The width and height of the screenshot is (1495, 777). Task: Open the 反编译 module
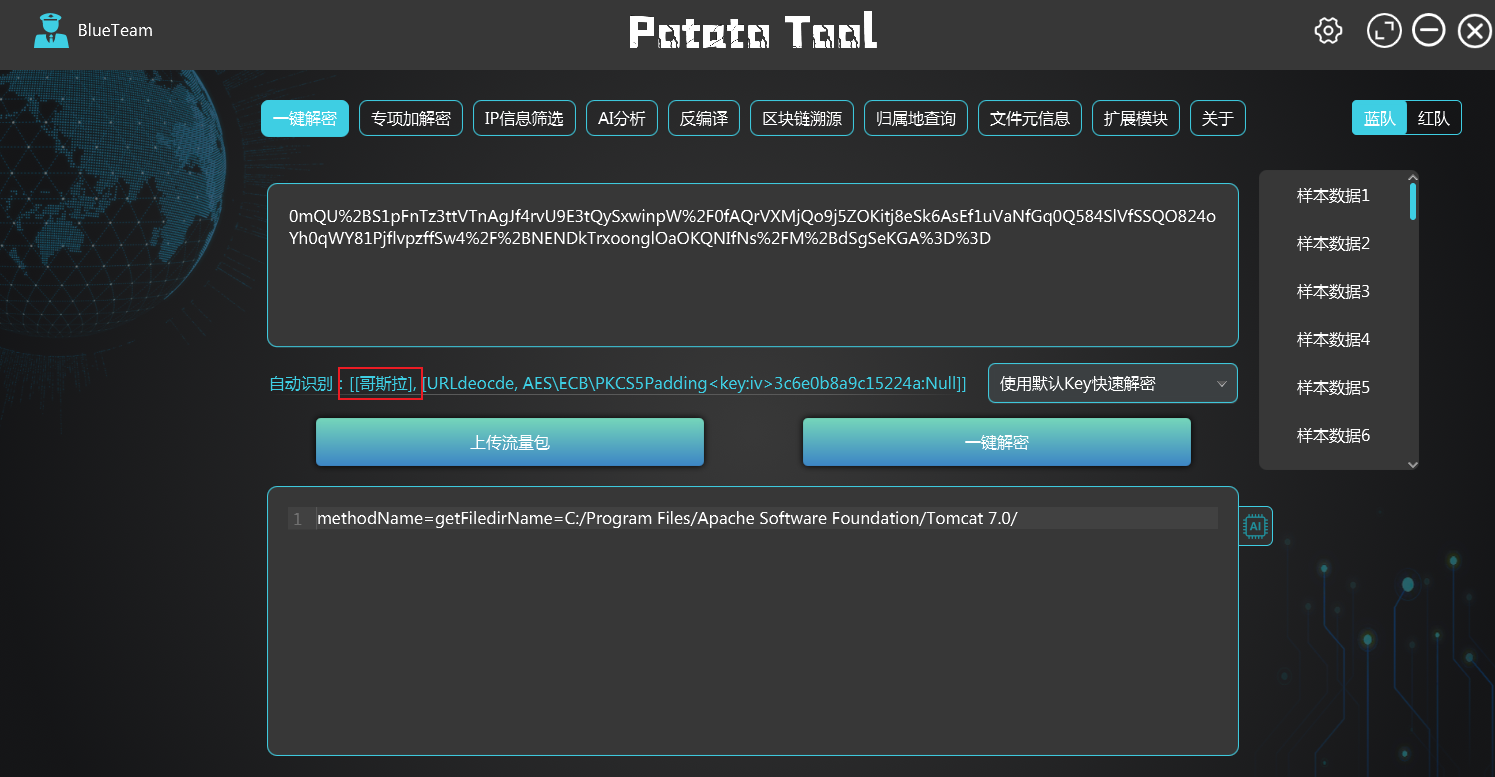tap(703, 117)
